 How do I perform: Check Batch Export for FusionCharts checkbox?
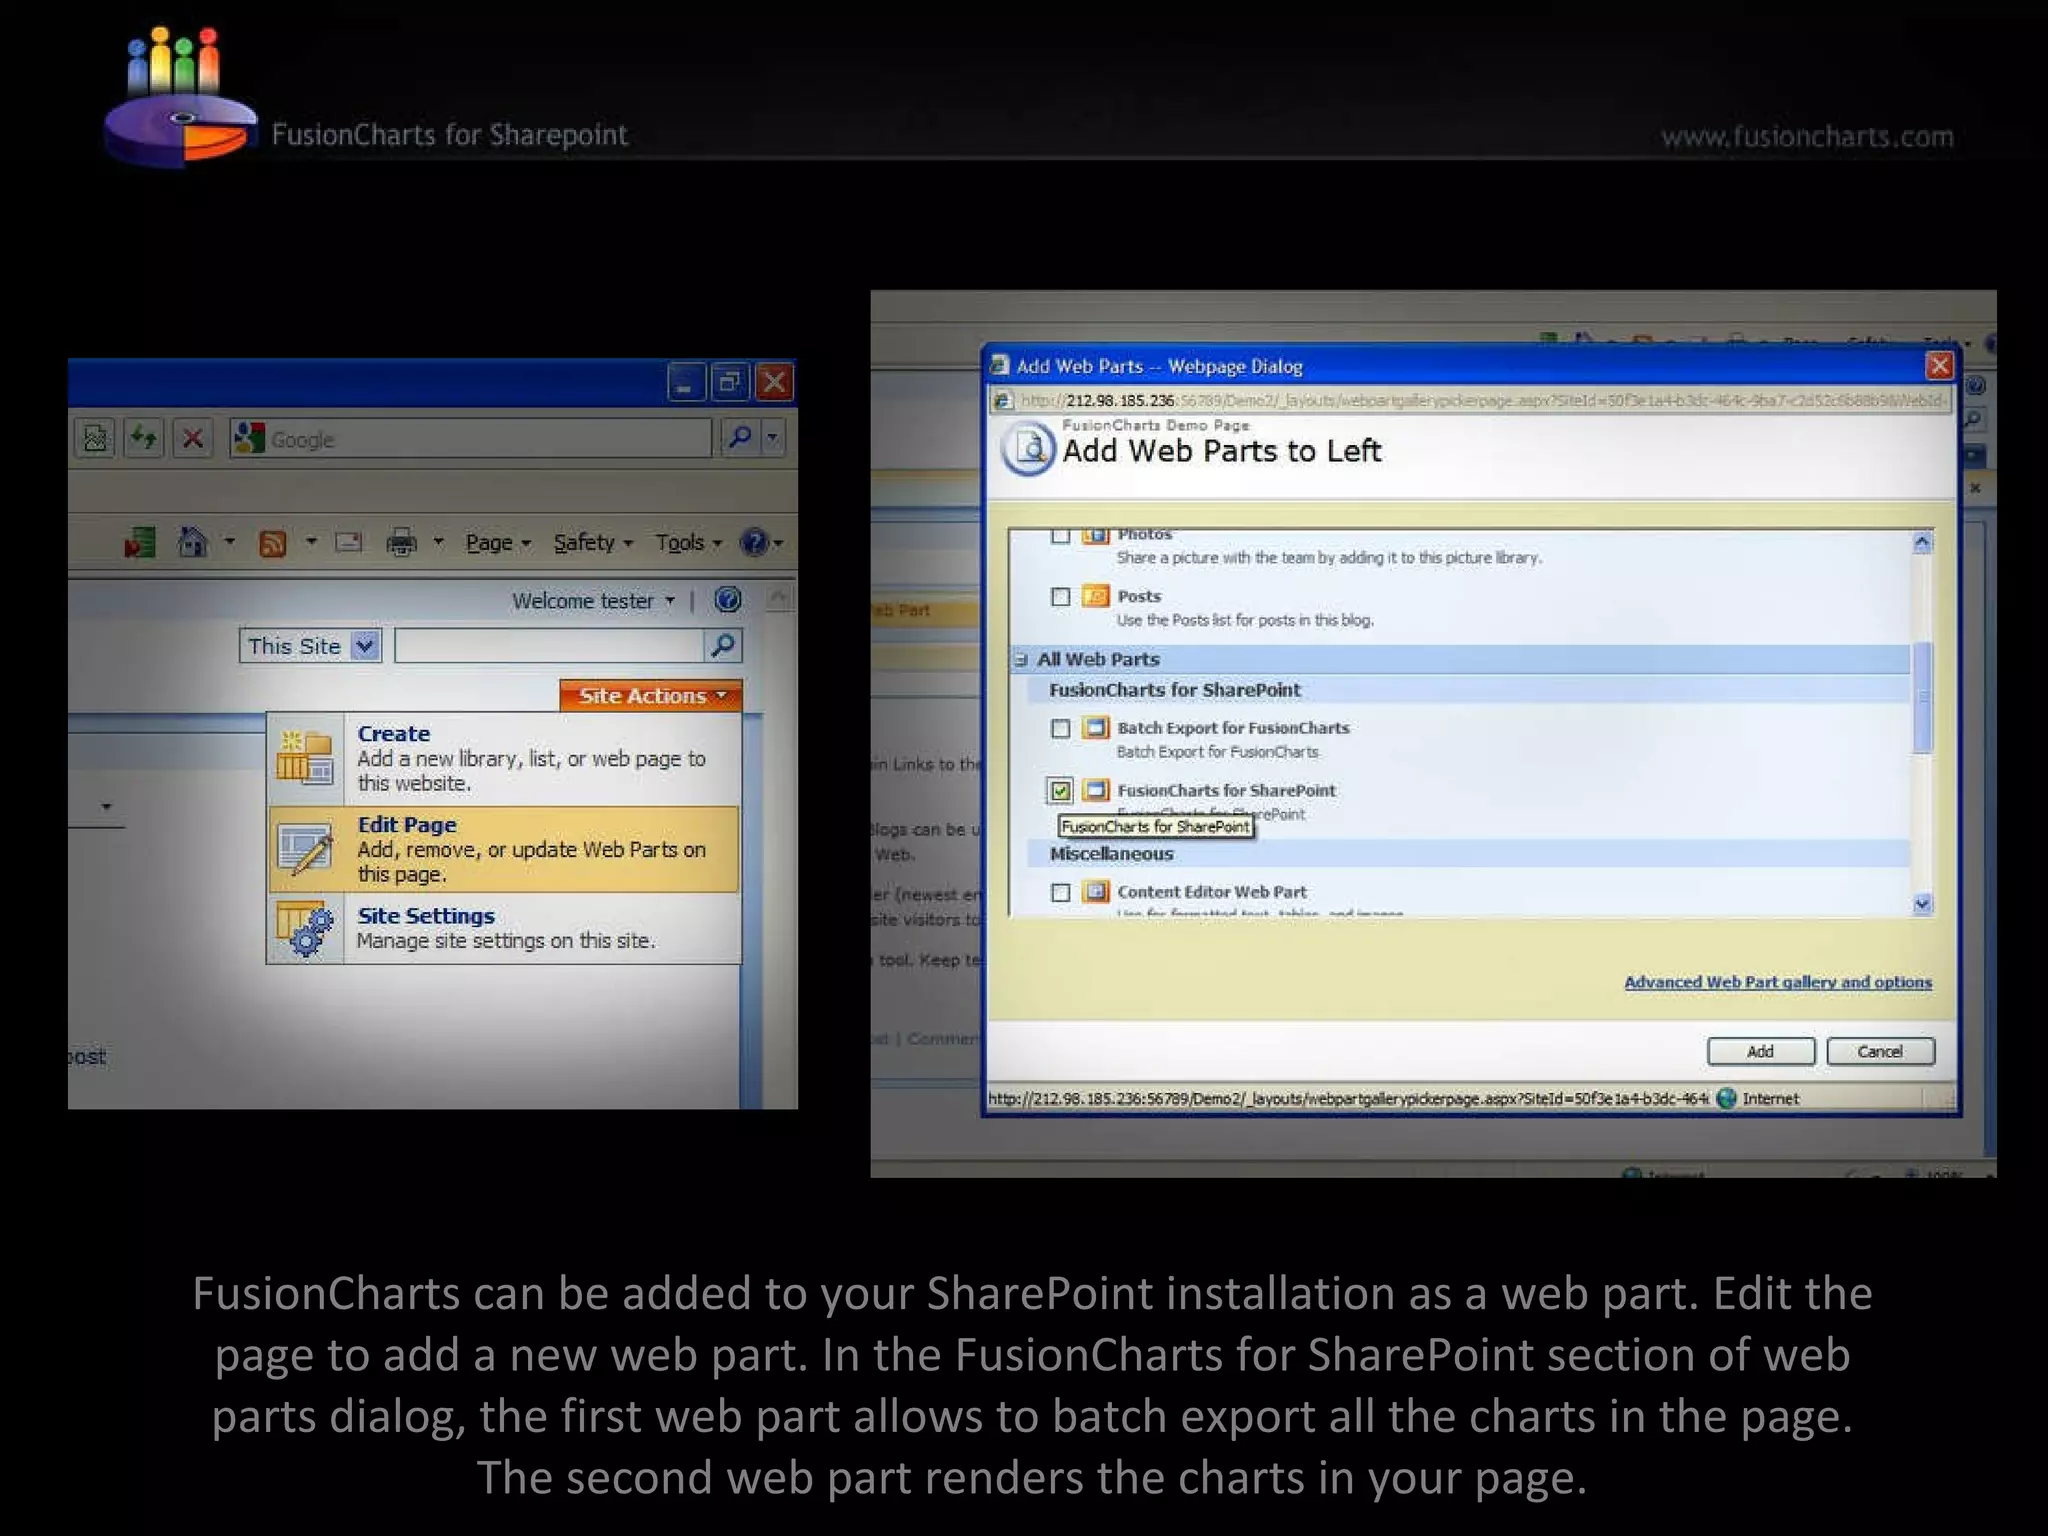pos(1061,729)
